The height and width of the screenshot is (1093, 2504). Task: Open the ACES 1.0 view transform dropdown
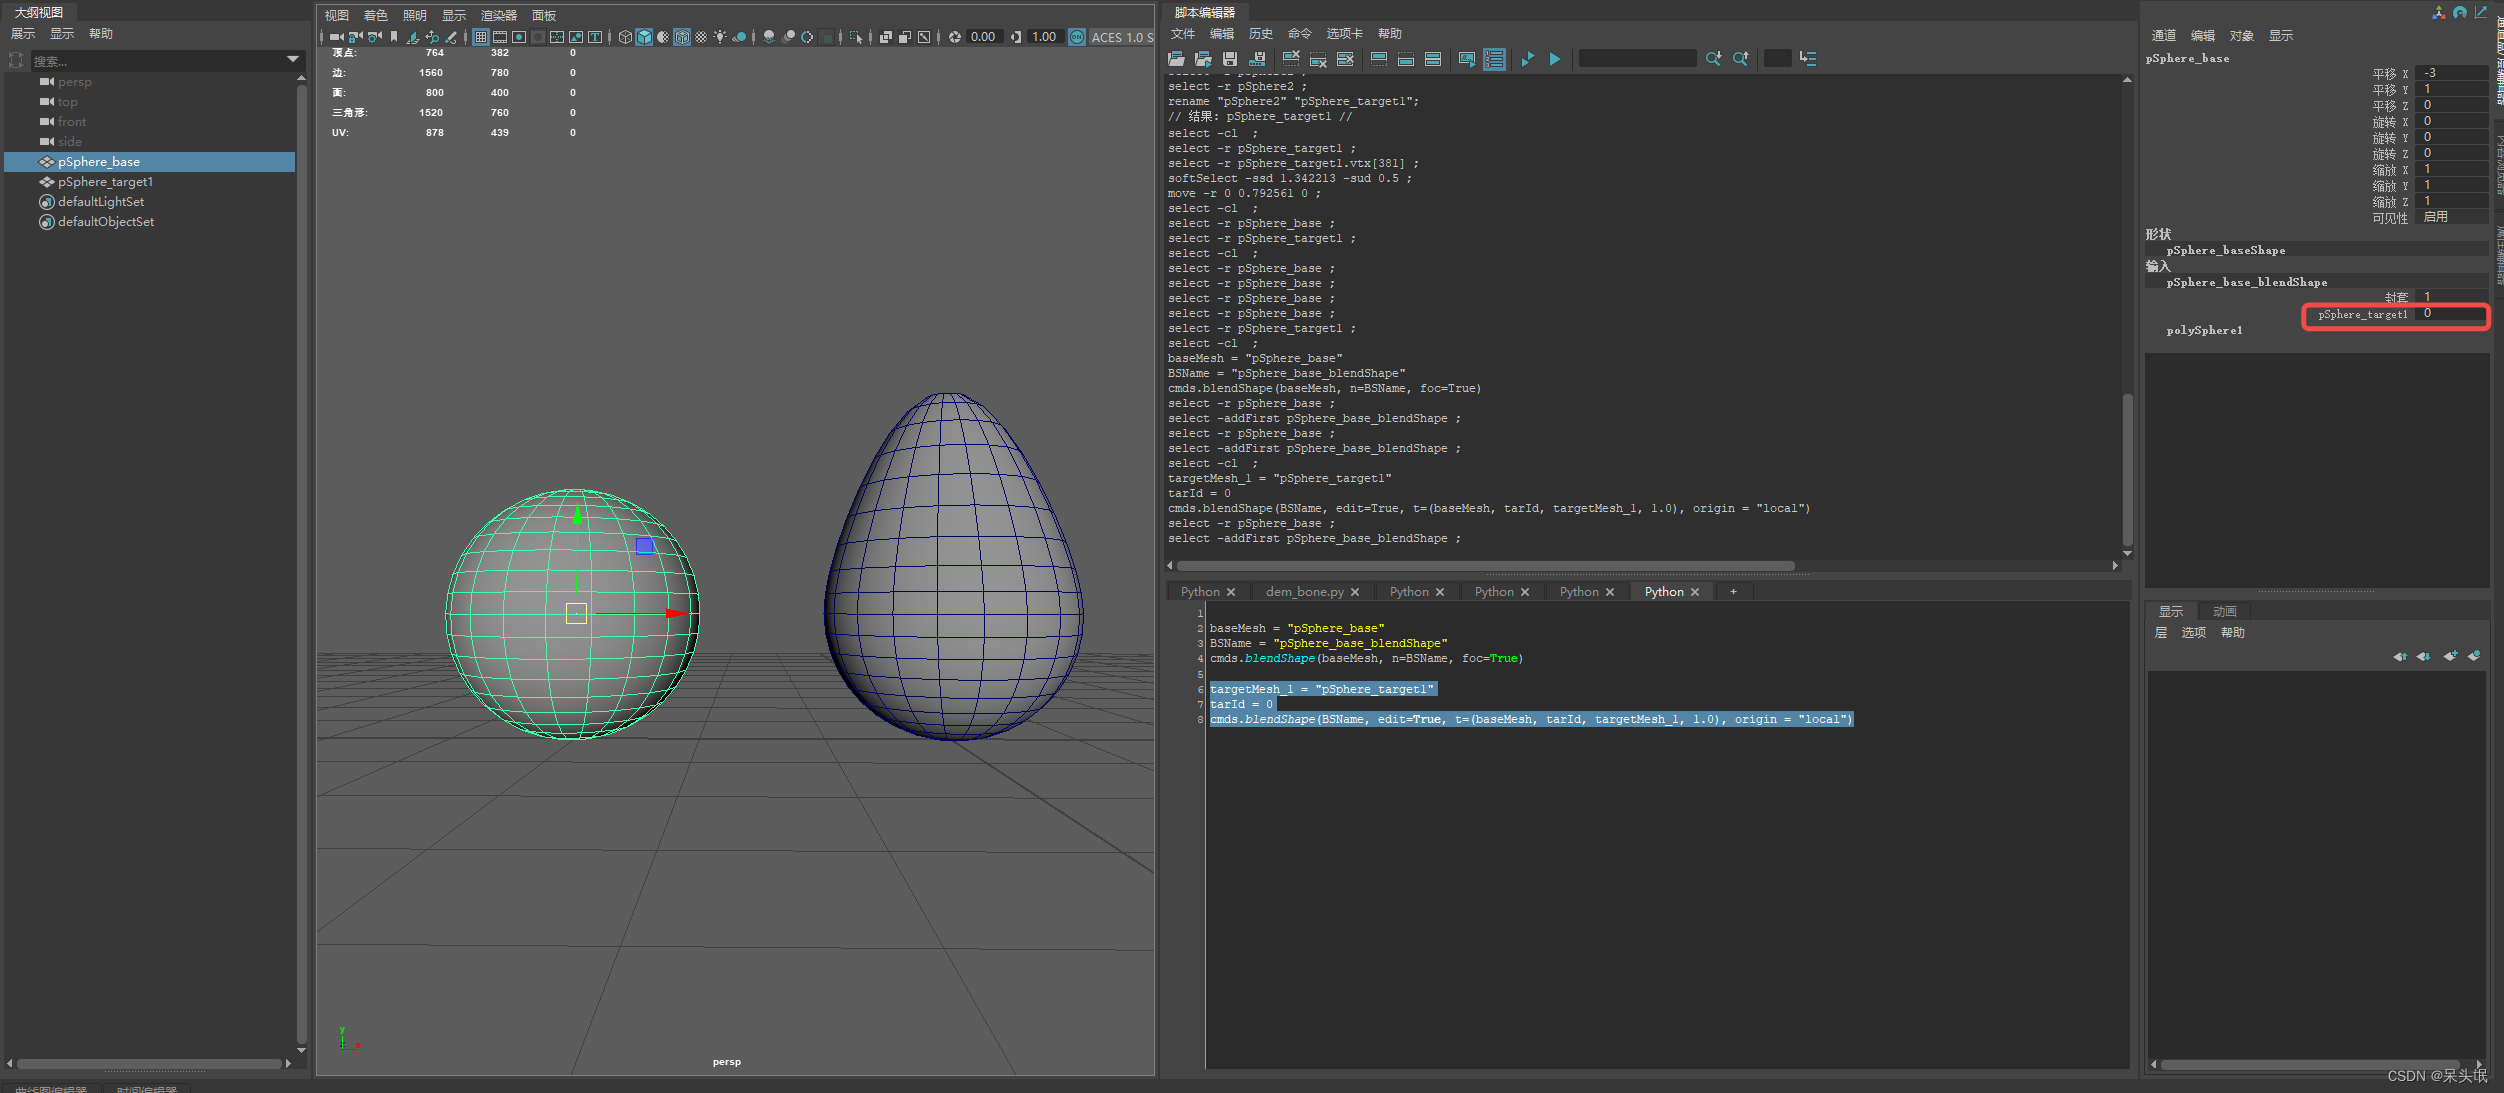point(1122,37)
